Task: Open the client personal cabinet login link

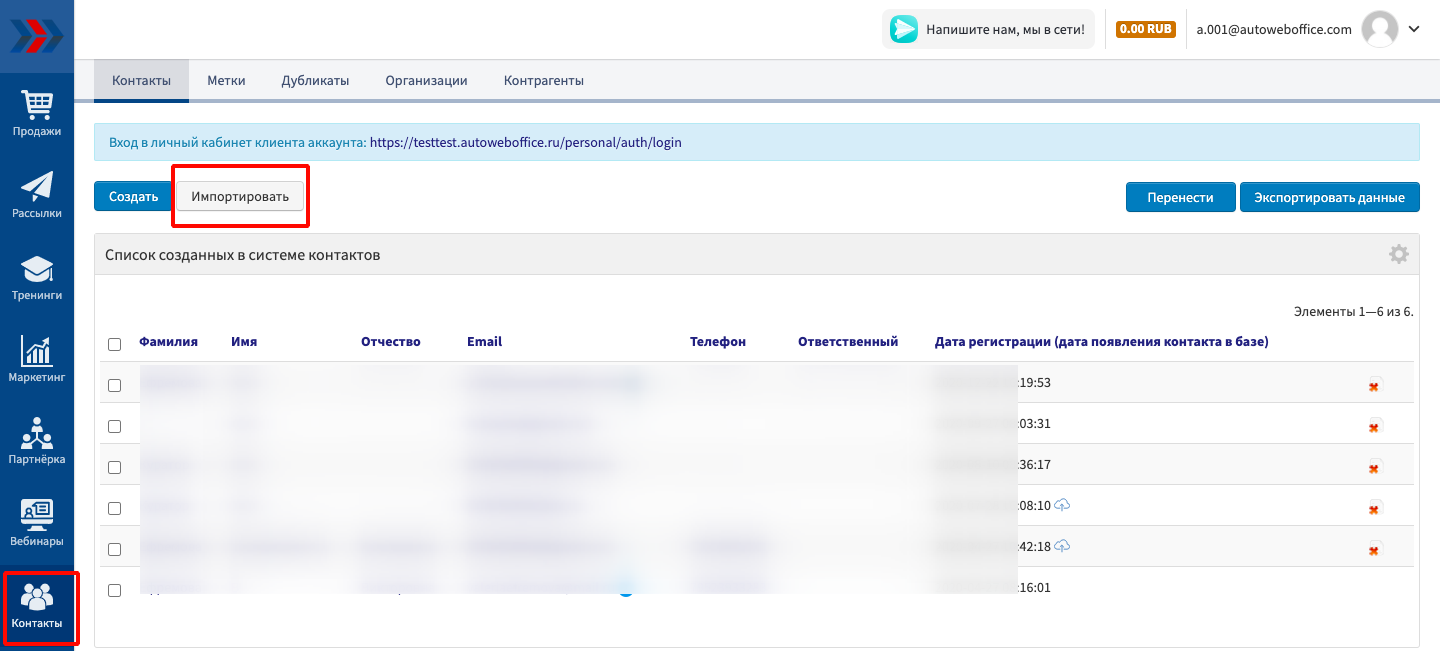Action: (x=525, y=143)
